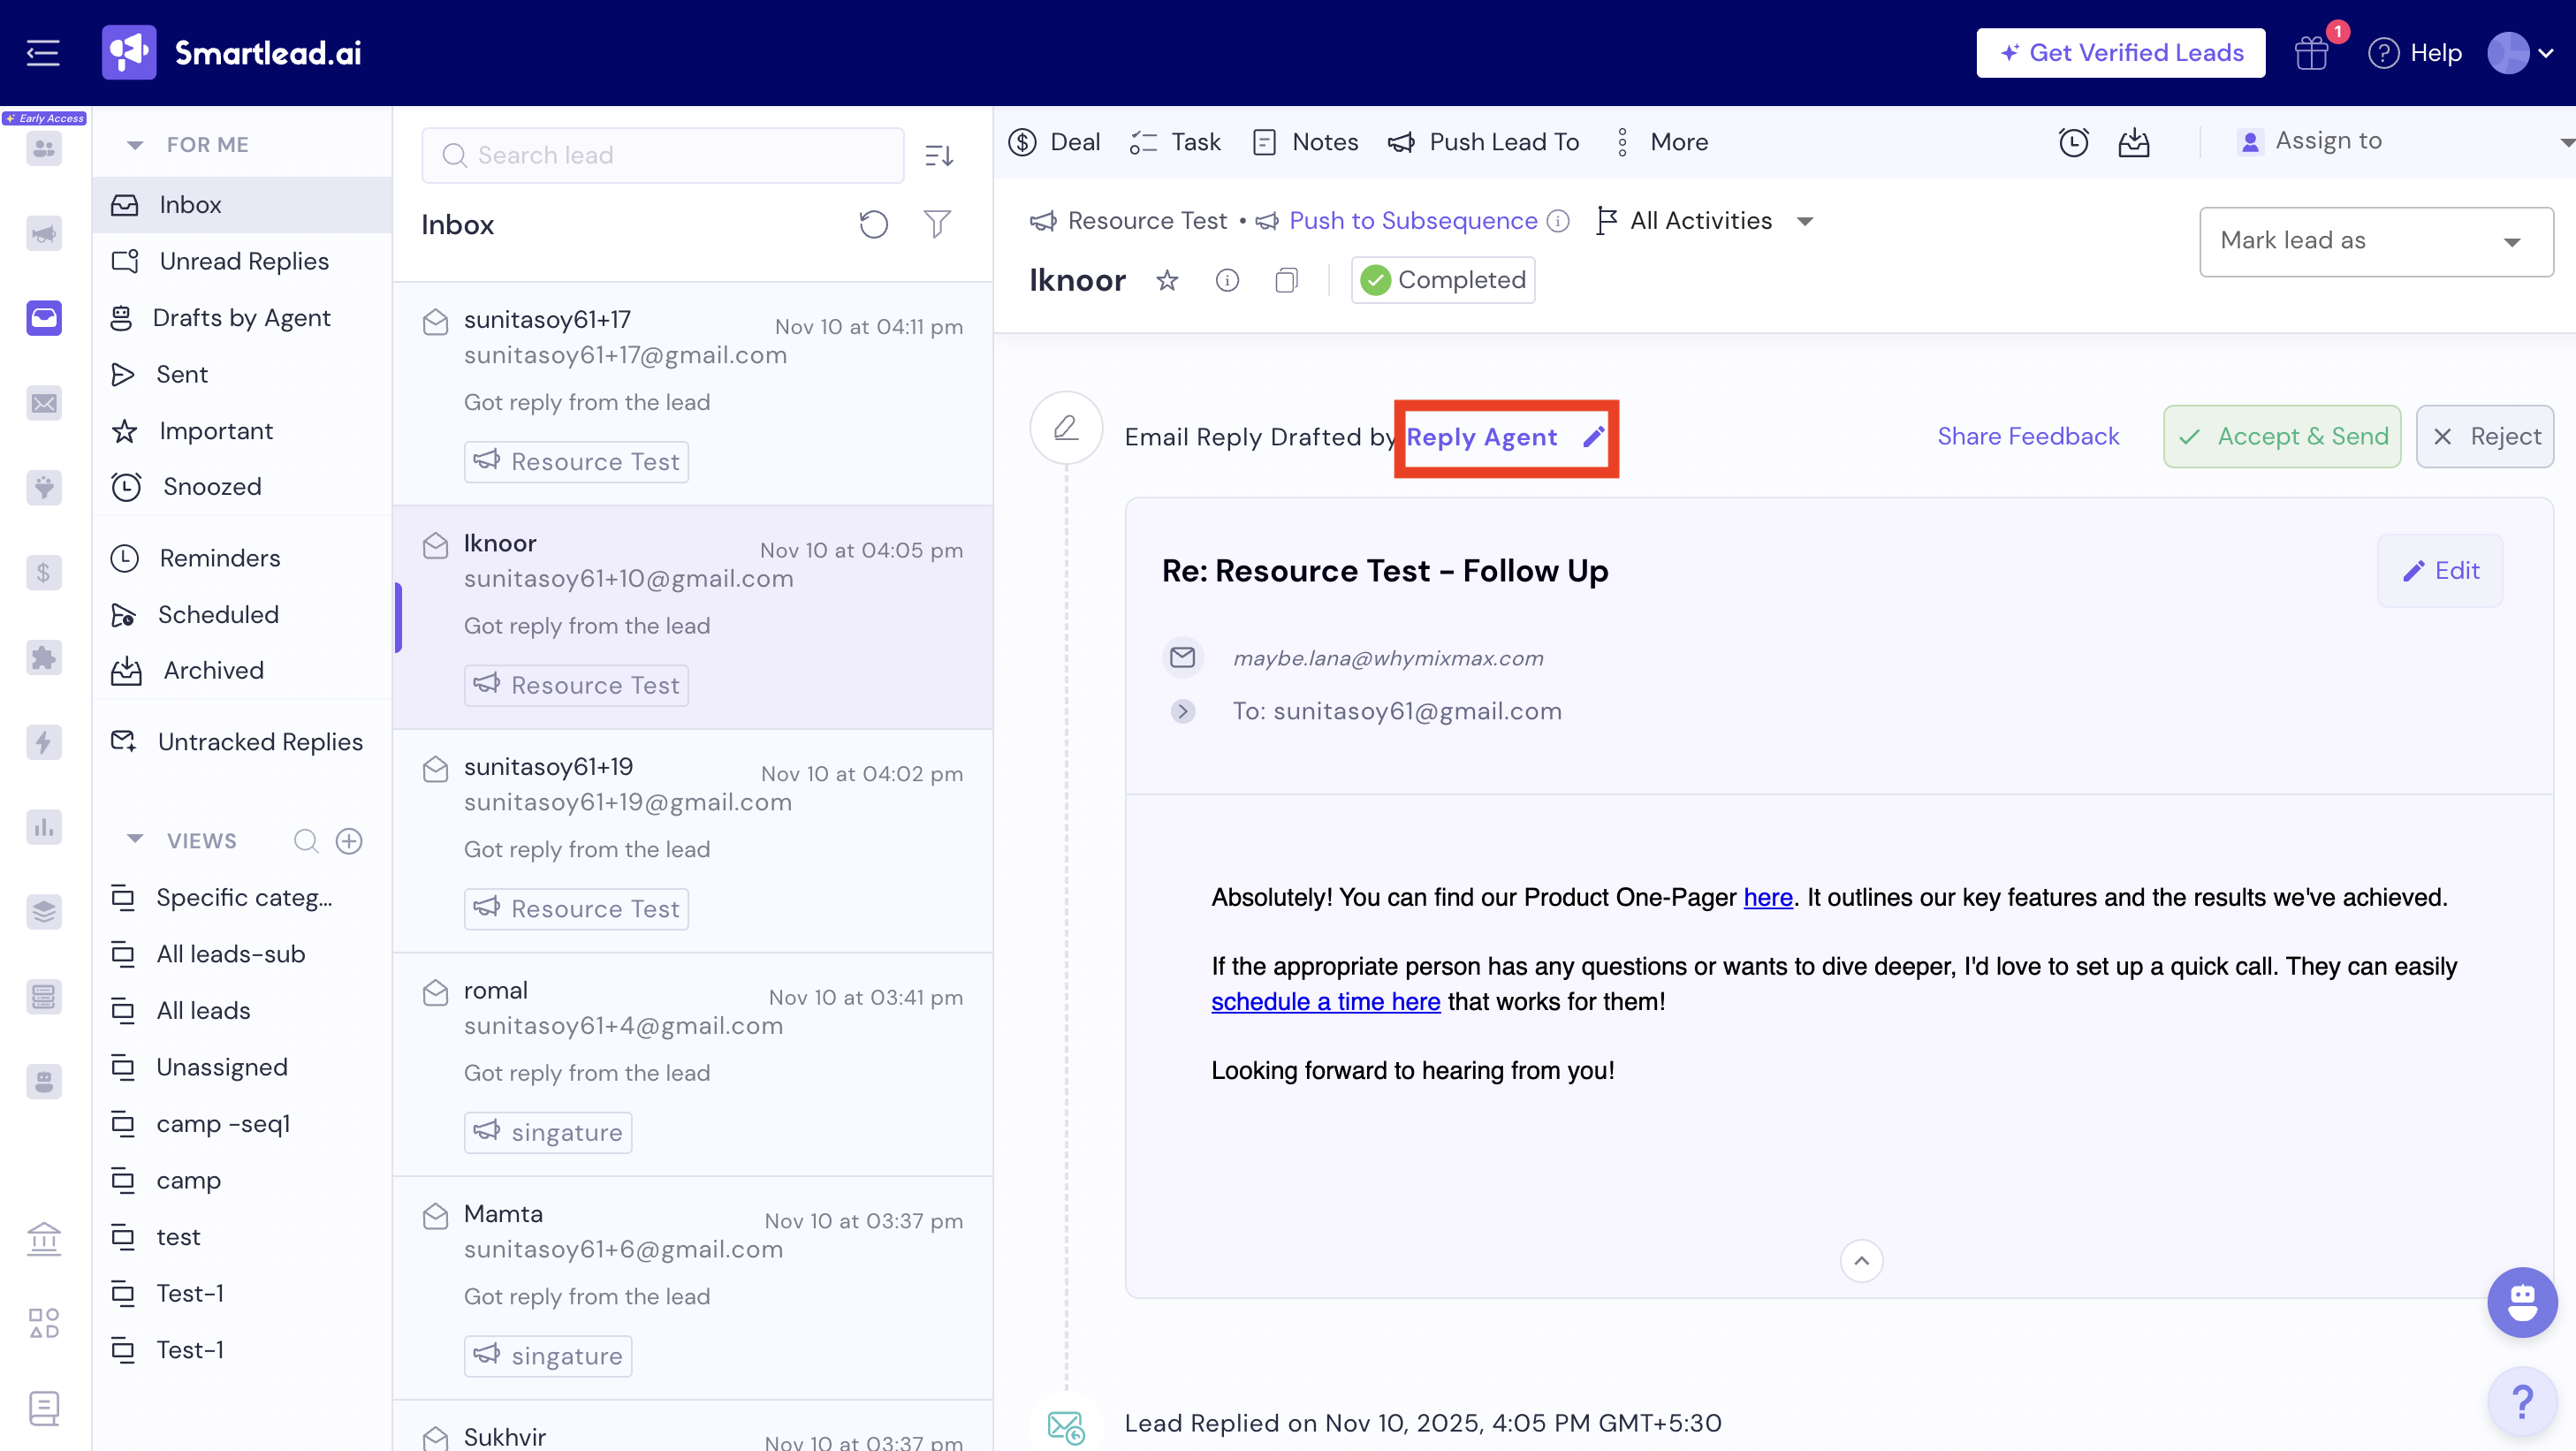Open the inbox filter funnel icon
Viewport: 2576px width, 1451px height.
[x=936, y=224]
